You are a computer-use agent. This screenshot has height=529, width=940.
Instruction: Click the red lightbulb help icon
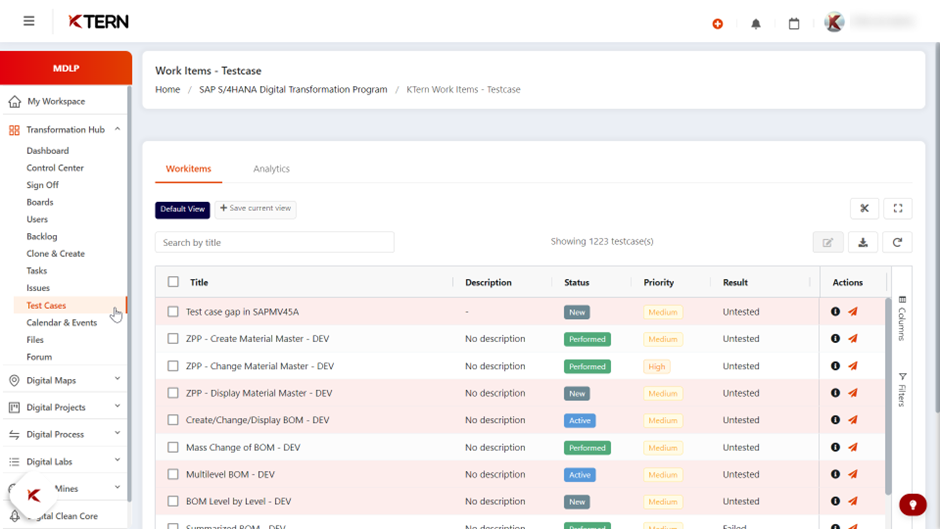pyautogui.click(x=912, y=505)
